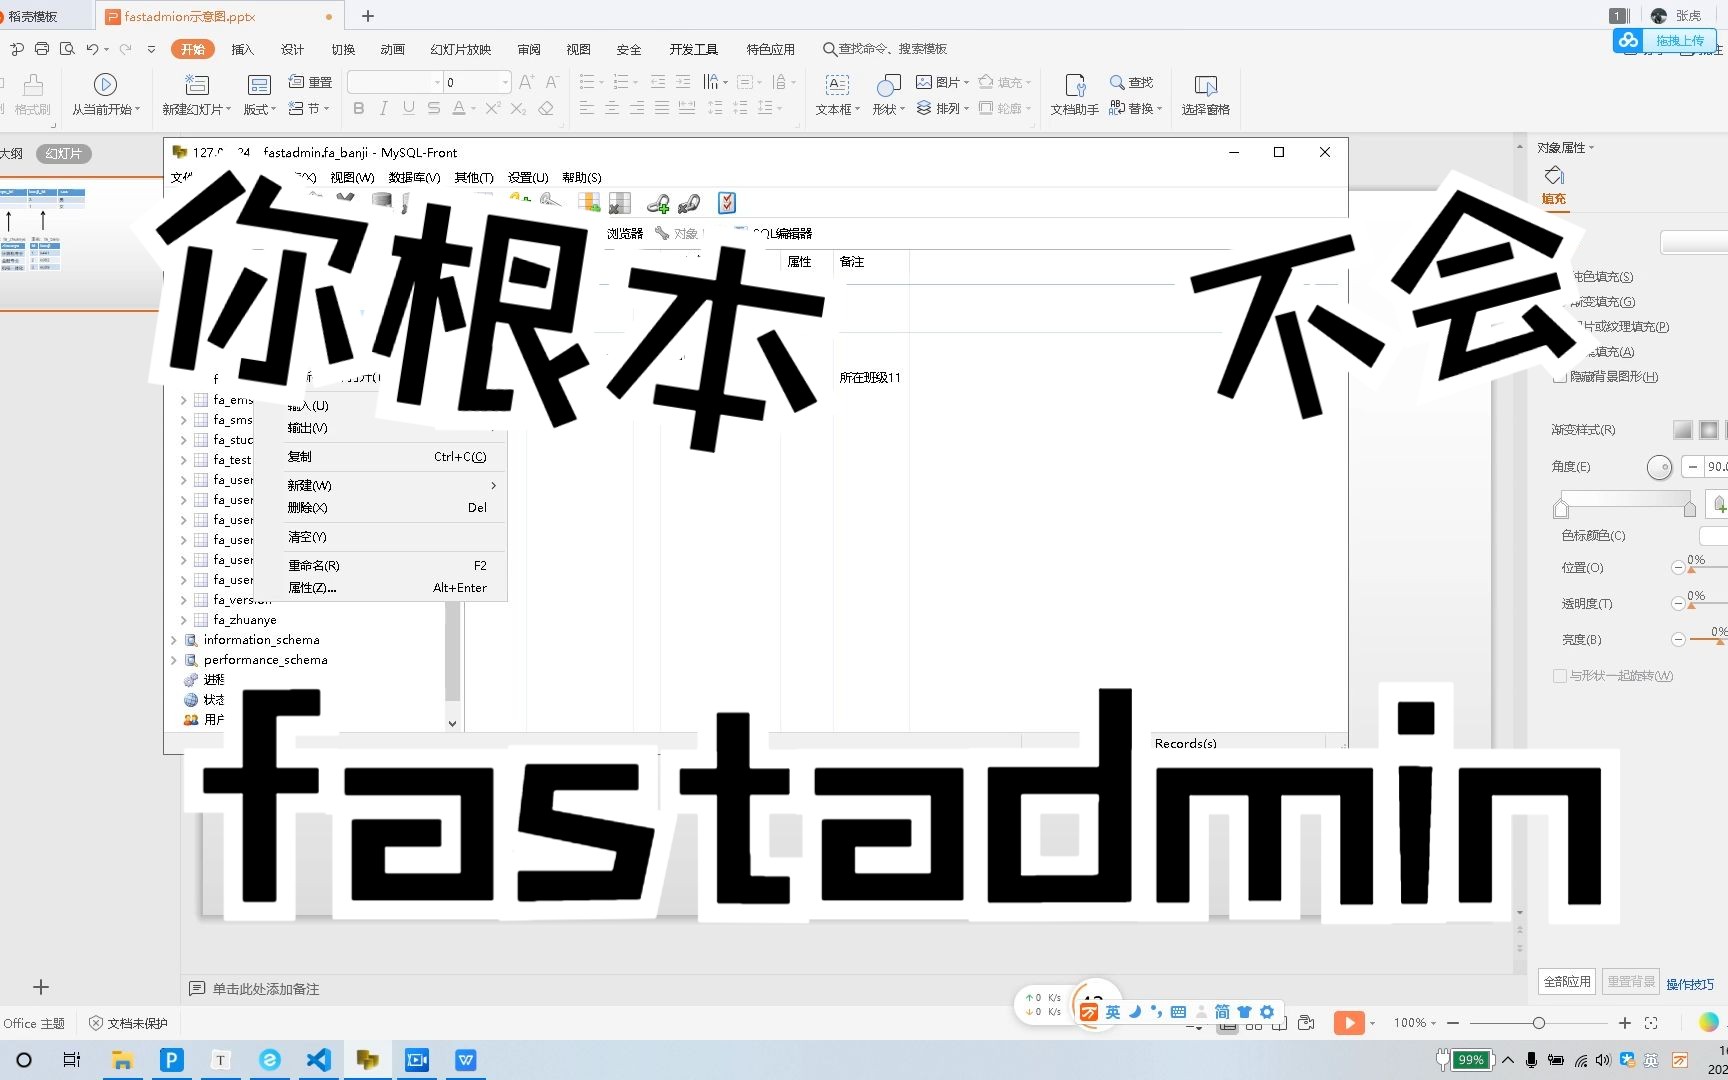1728x1080 pixels.
Task: Click the New Slide (新建幻灯片) icon
Action: click(197, 85)
